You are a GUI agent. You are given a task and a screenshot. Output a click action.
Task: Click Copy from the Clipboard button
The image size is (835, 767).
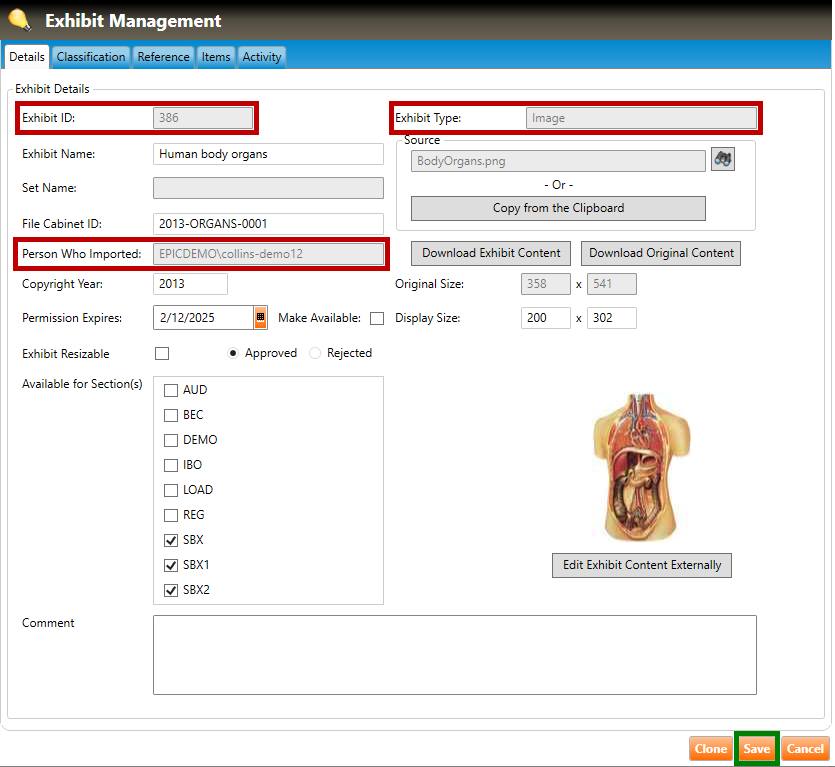558,208
